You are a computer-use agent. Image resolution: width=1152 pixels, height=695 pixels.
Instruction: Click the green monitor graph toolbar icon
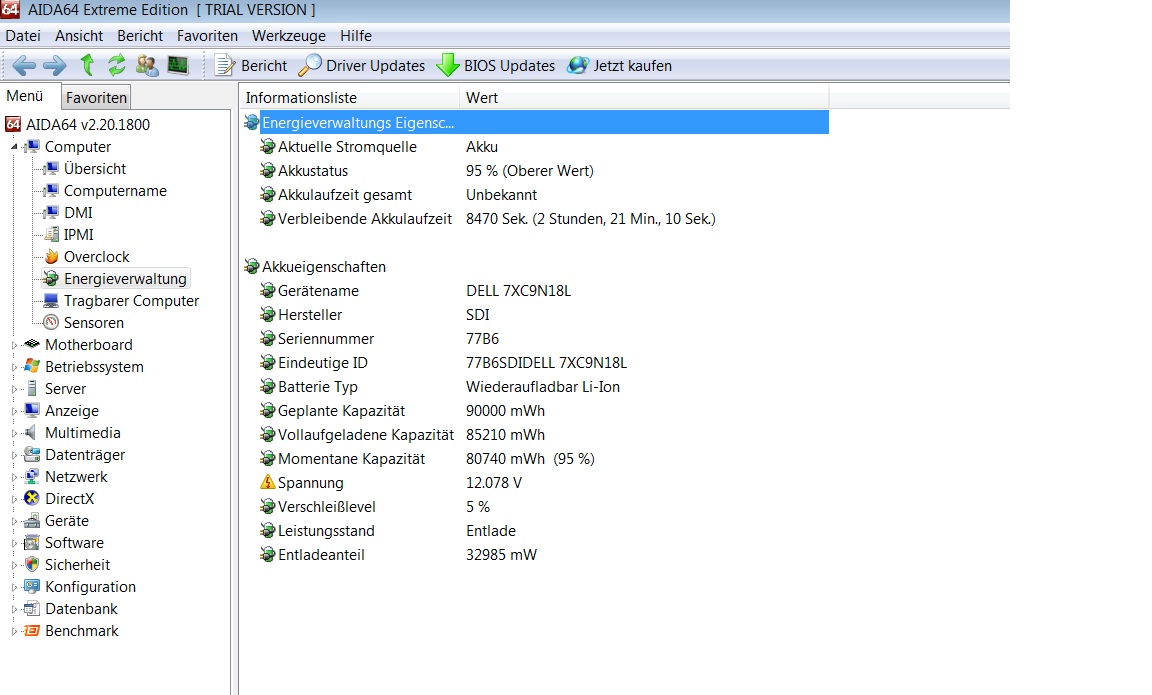coord(178,66)
